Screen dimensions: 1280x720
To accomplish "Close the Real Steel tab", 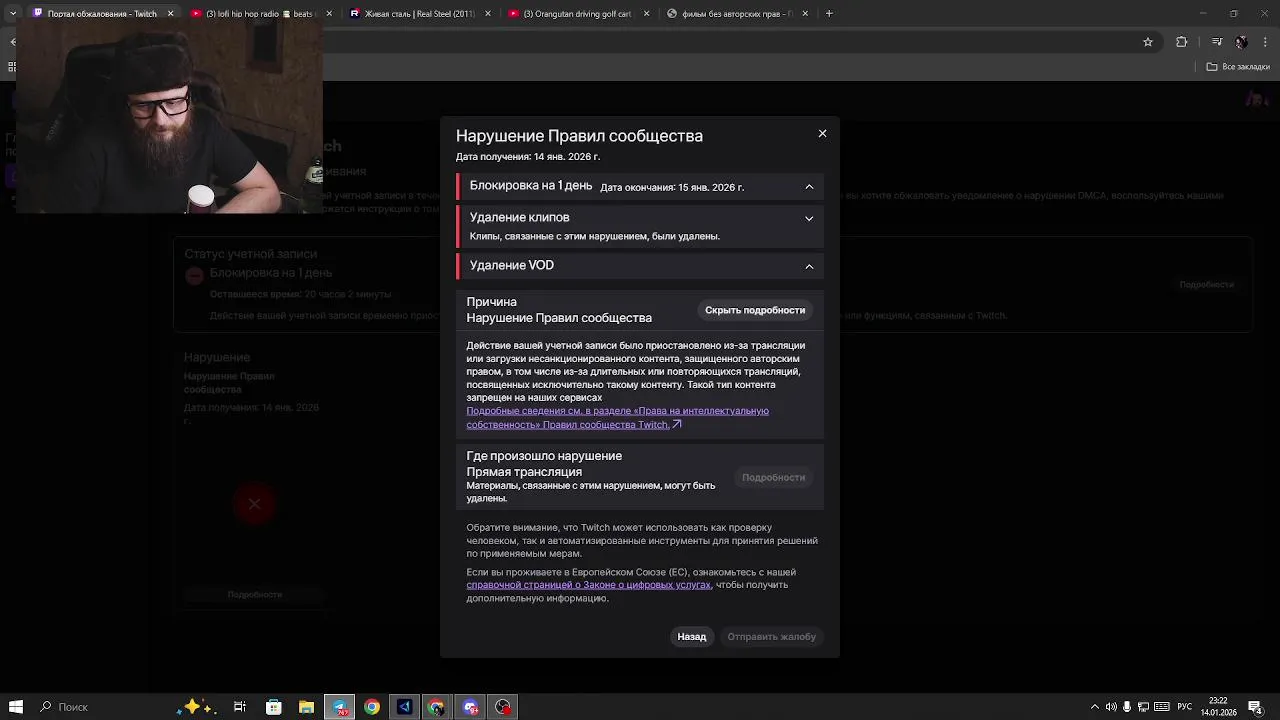I will click(487, 14).
